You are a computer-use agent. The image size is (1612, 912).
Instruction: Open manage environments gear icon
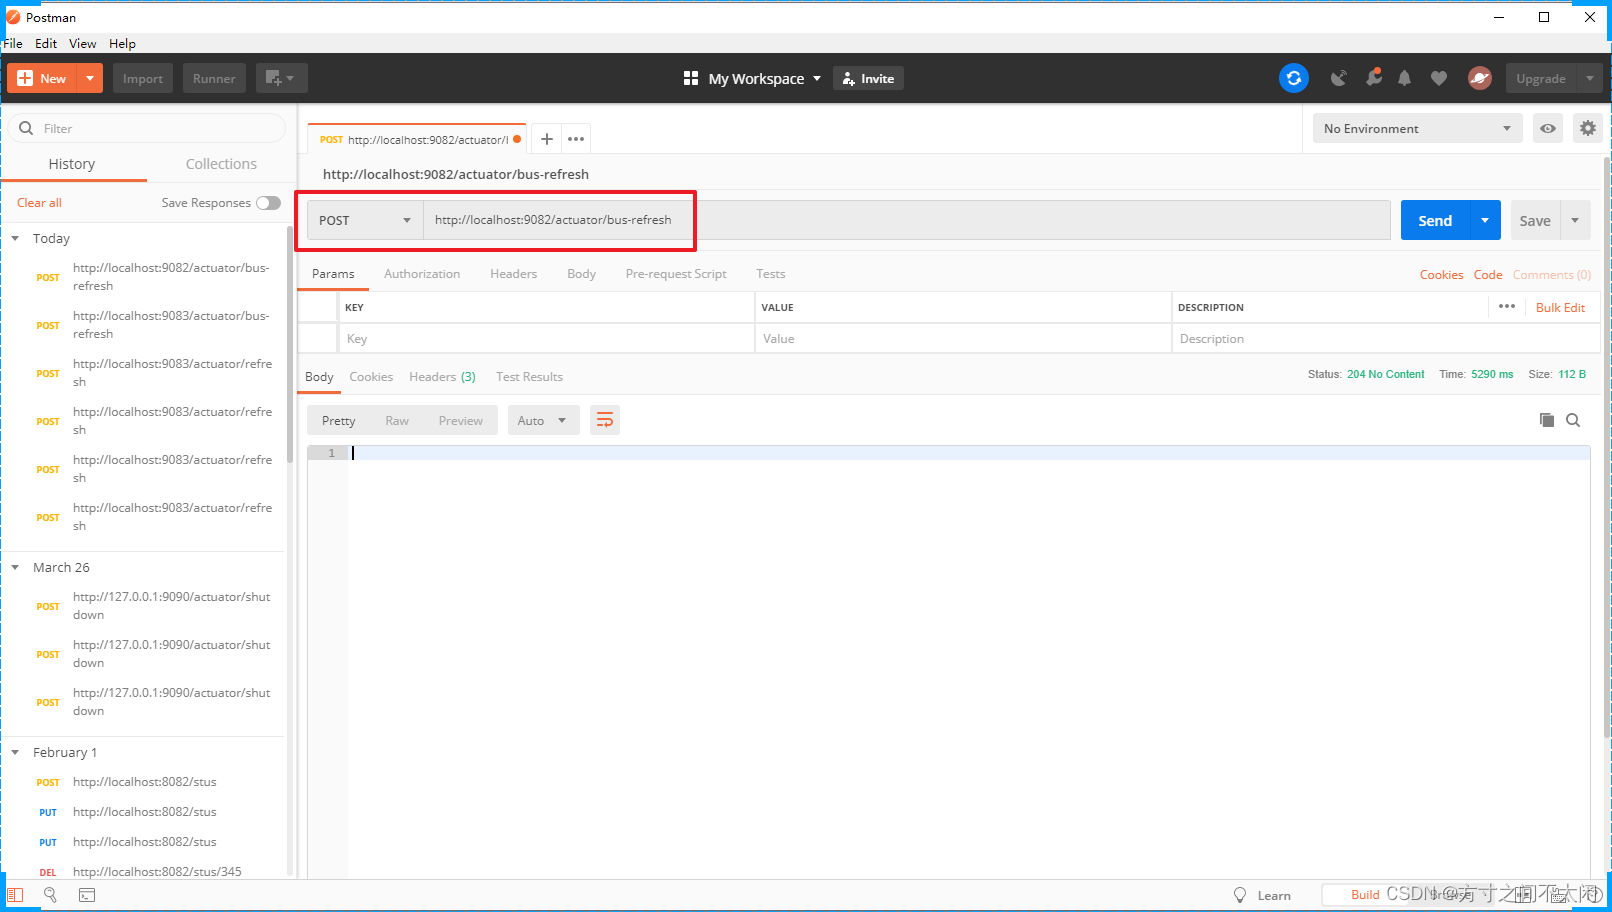[x=1588, y=128]
